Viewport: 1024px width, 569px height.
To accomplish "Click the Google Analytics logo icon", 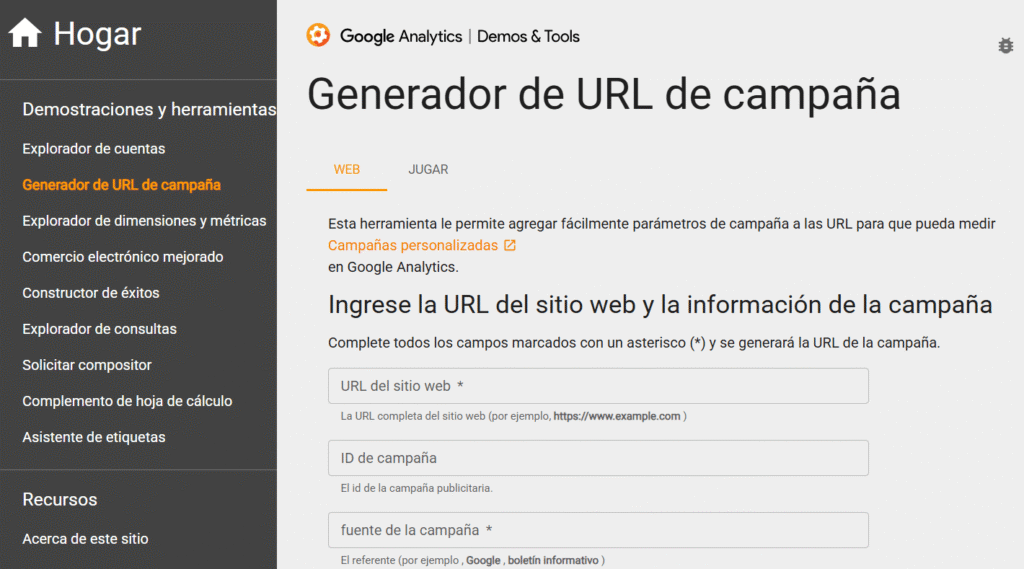I will (318, 35).
